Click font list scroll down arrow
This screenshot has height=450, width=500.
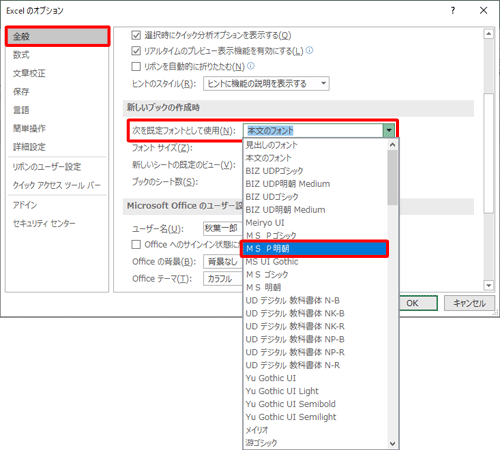(392, 444)
